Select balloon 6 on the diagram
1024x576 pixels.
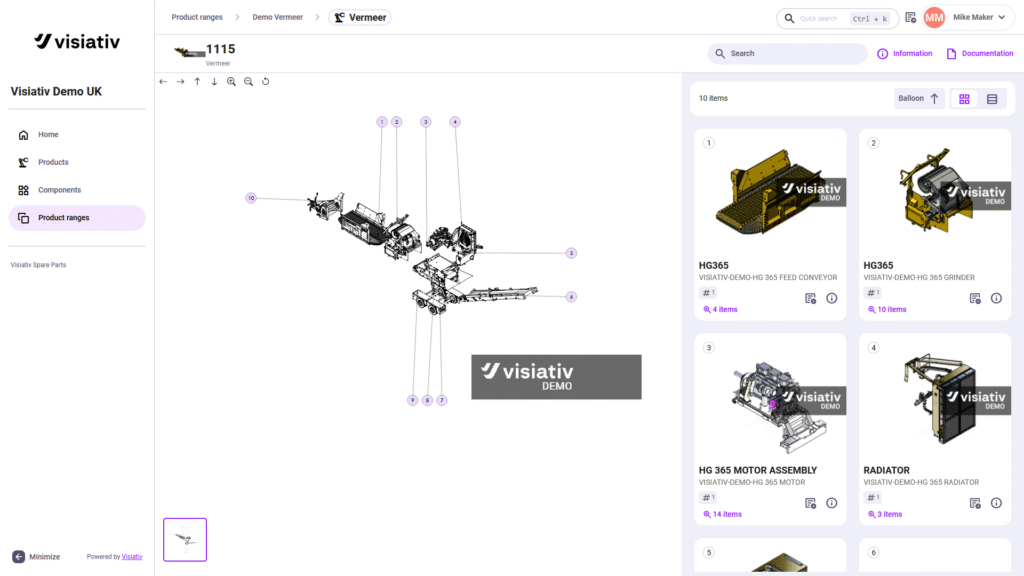pos(571,297)
